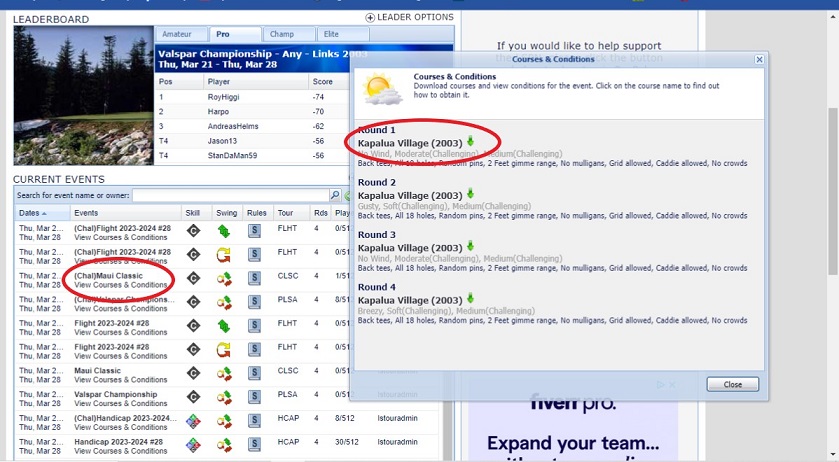Click the skill icon in the non-Chal Maui Classic row
Viewport: 839px width, 462px height.
pyautogui.click(x=193, y=373)
